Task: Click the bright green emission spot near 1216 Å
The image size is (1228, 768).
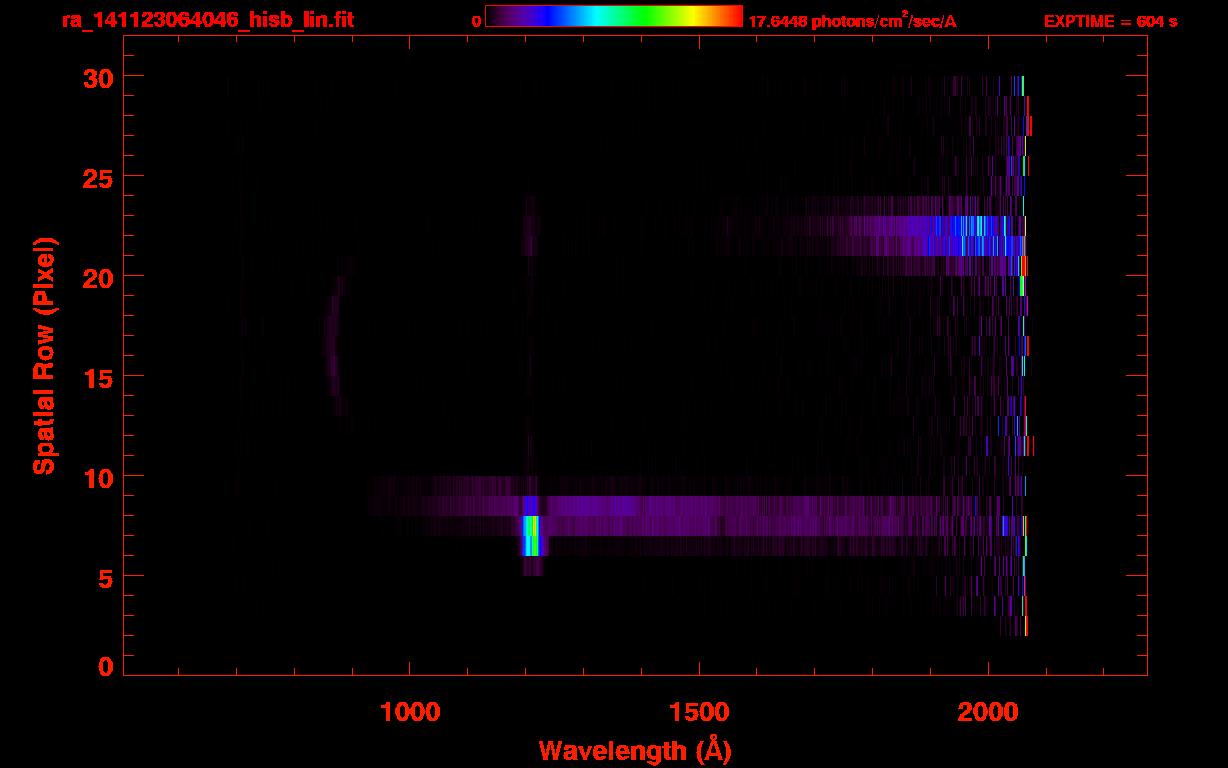Action: point(531,535)
